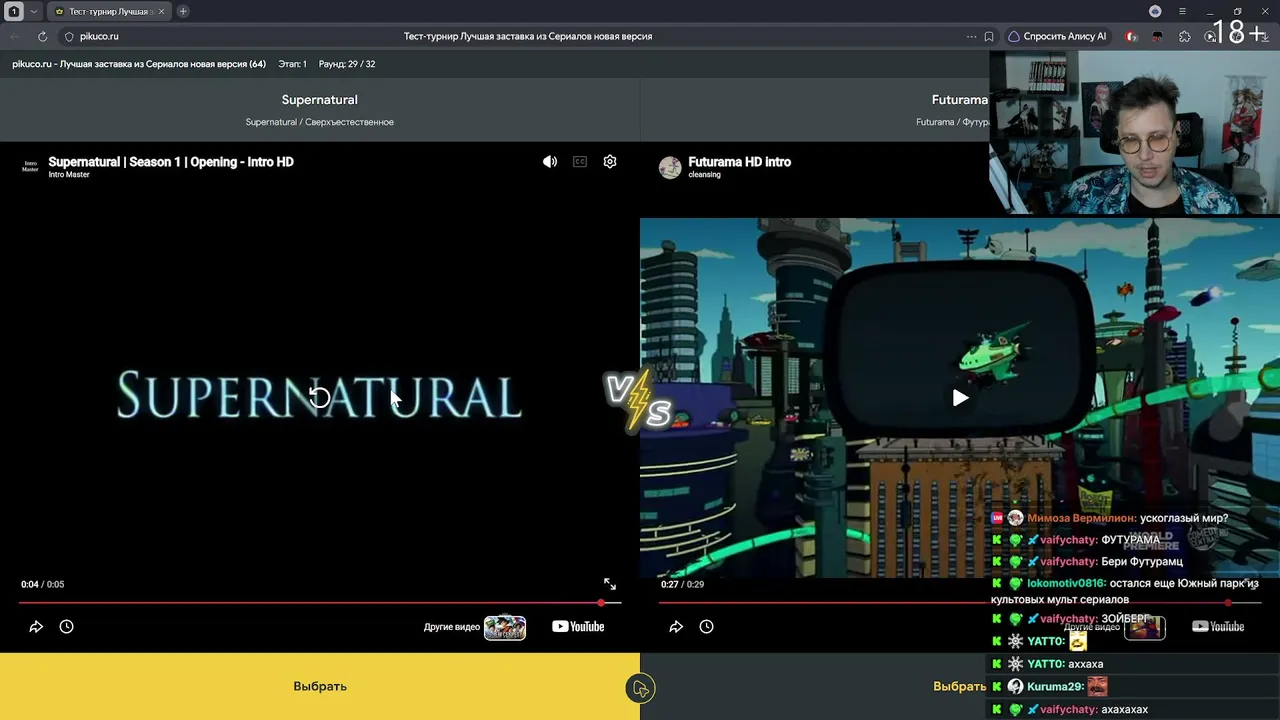This screenshot has width=1280, height=720.
Task: Click the Этап: 1 label
Action: [x=293, y=64]
